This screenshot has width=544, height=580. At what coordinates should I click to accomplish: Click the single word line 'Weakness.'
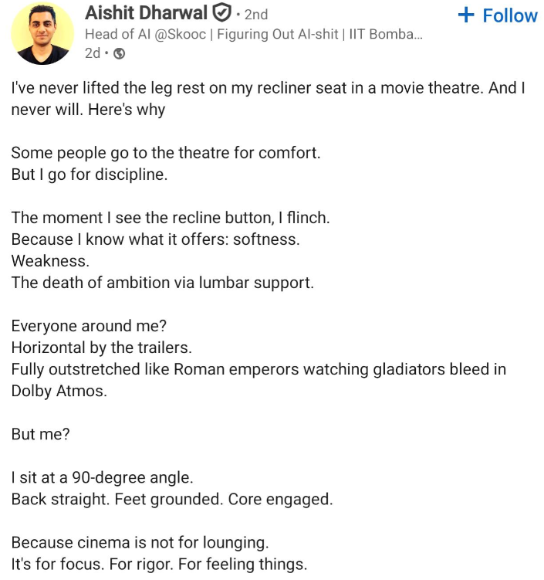coord(50,261)
